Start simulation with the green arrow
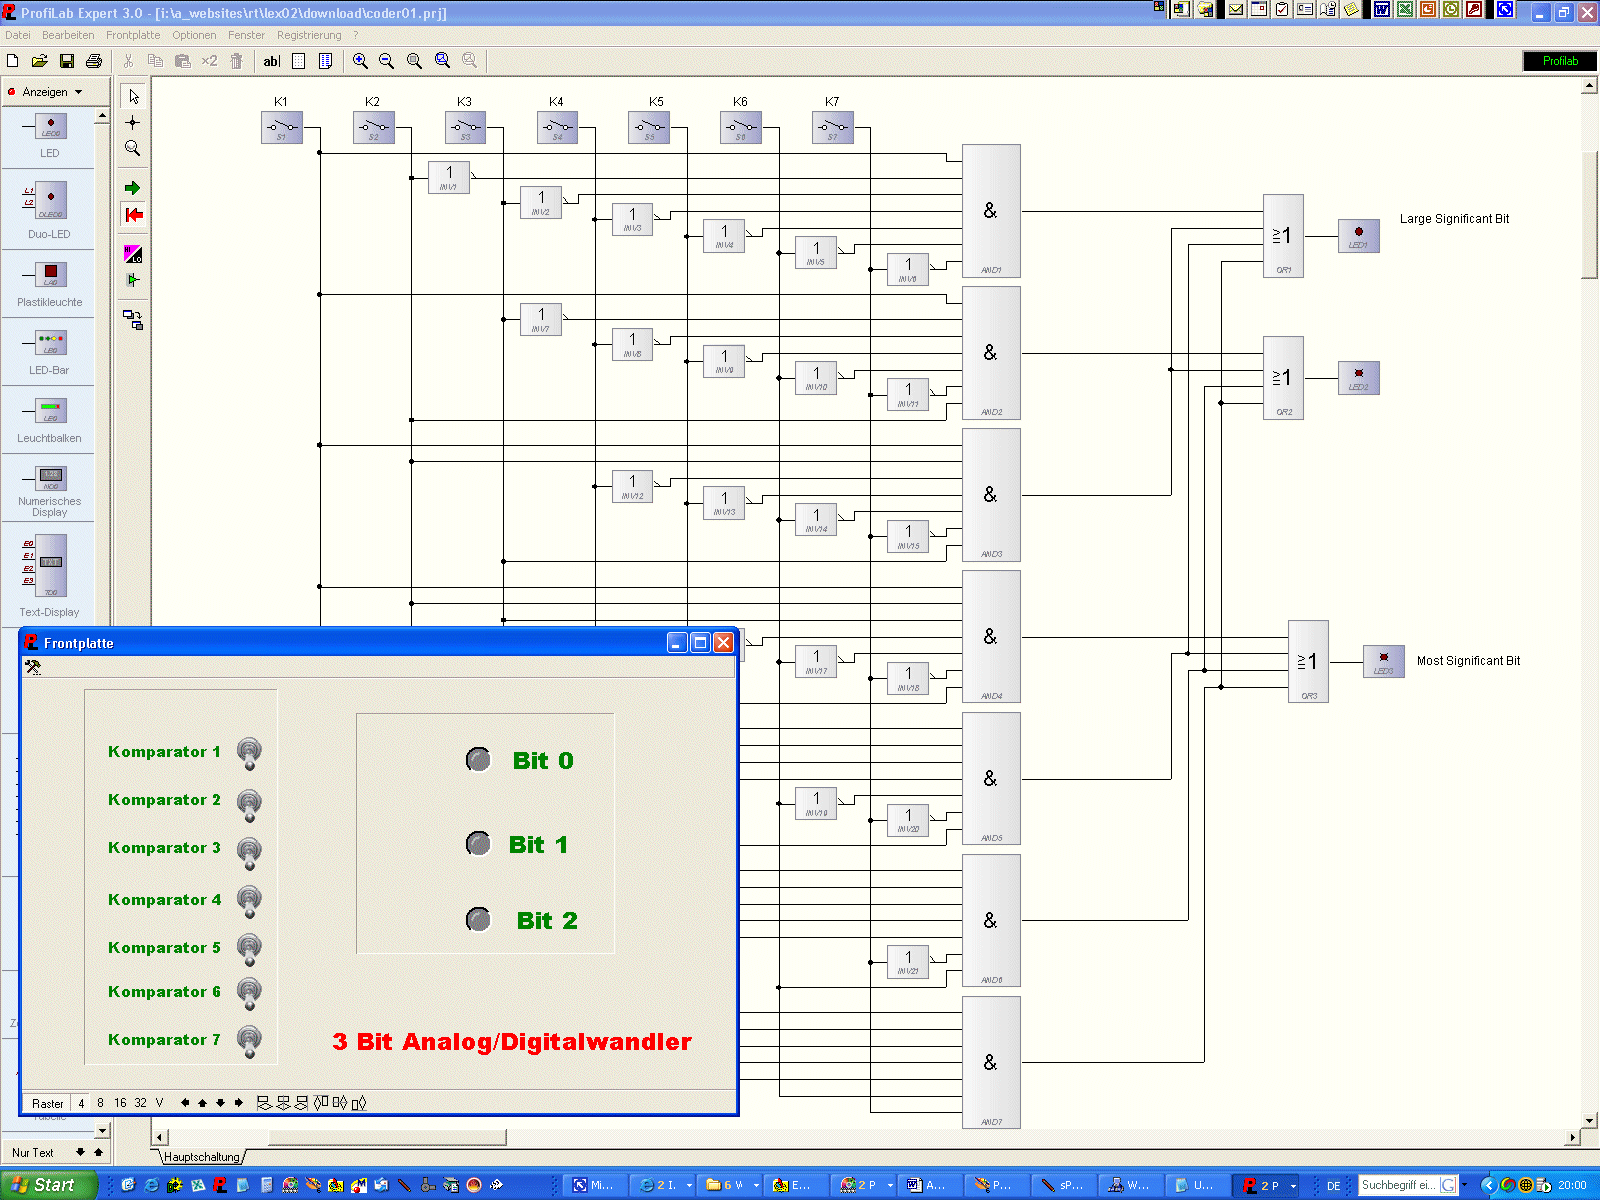1600x1200 pixels. point(133,188)
